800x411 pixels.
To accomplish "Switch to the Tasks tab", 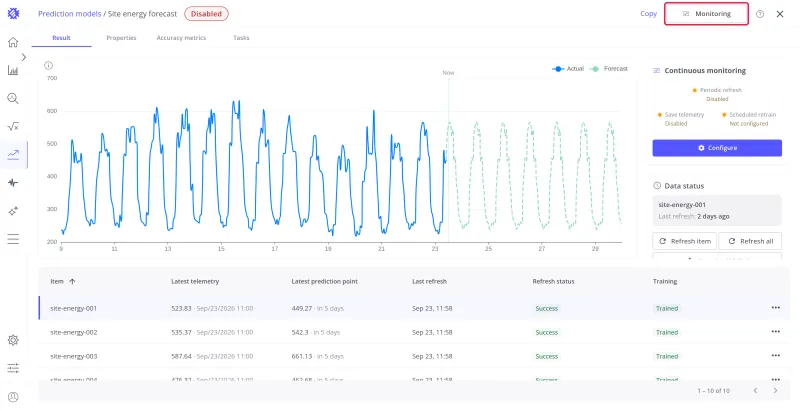I will [241, 38].
